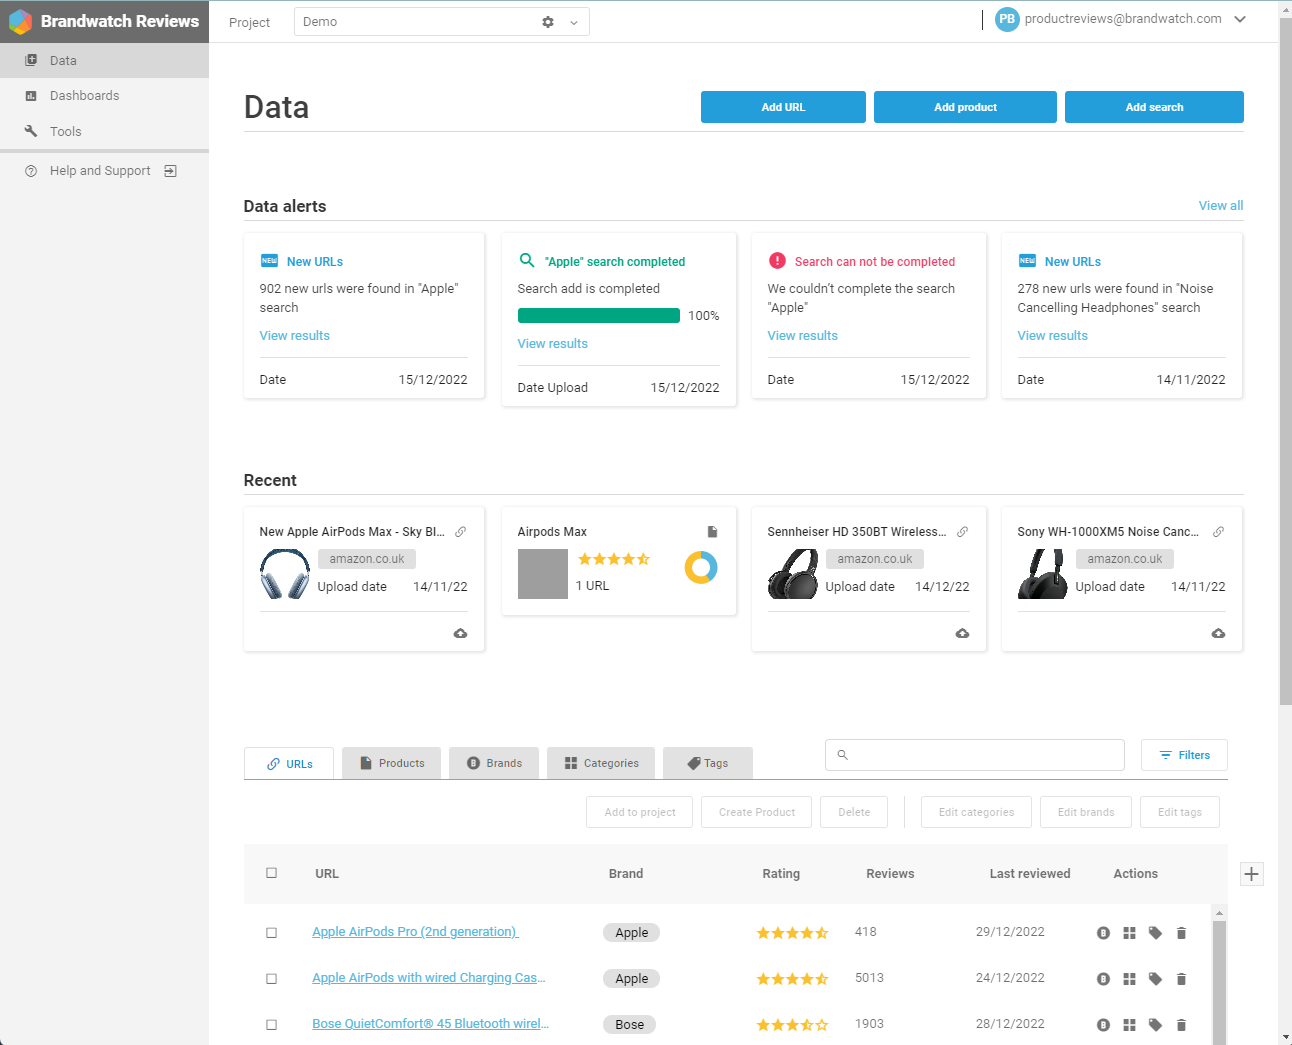Expand the user account menu chevron

pos(1240,19)
